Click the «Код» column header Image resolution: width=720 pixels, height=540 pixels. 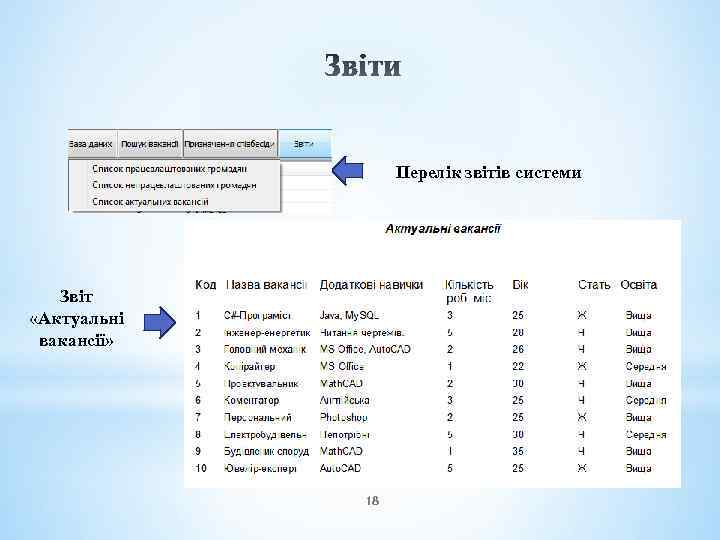coord(205,285)
